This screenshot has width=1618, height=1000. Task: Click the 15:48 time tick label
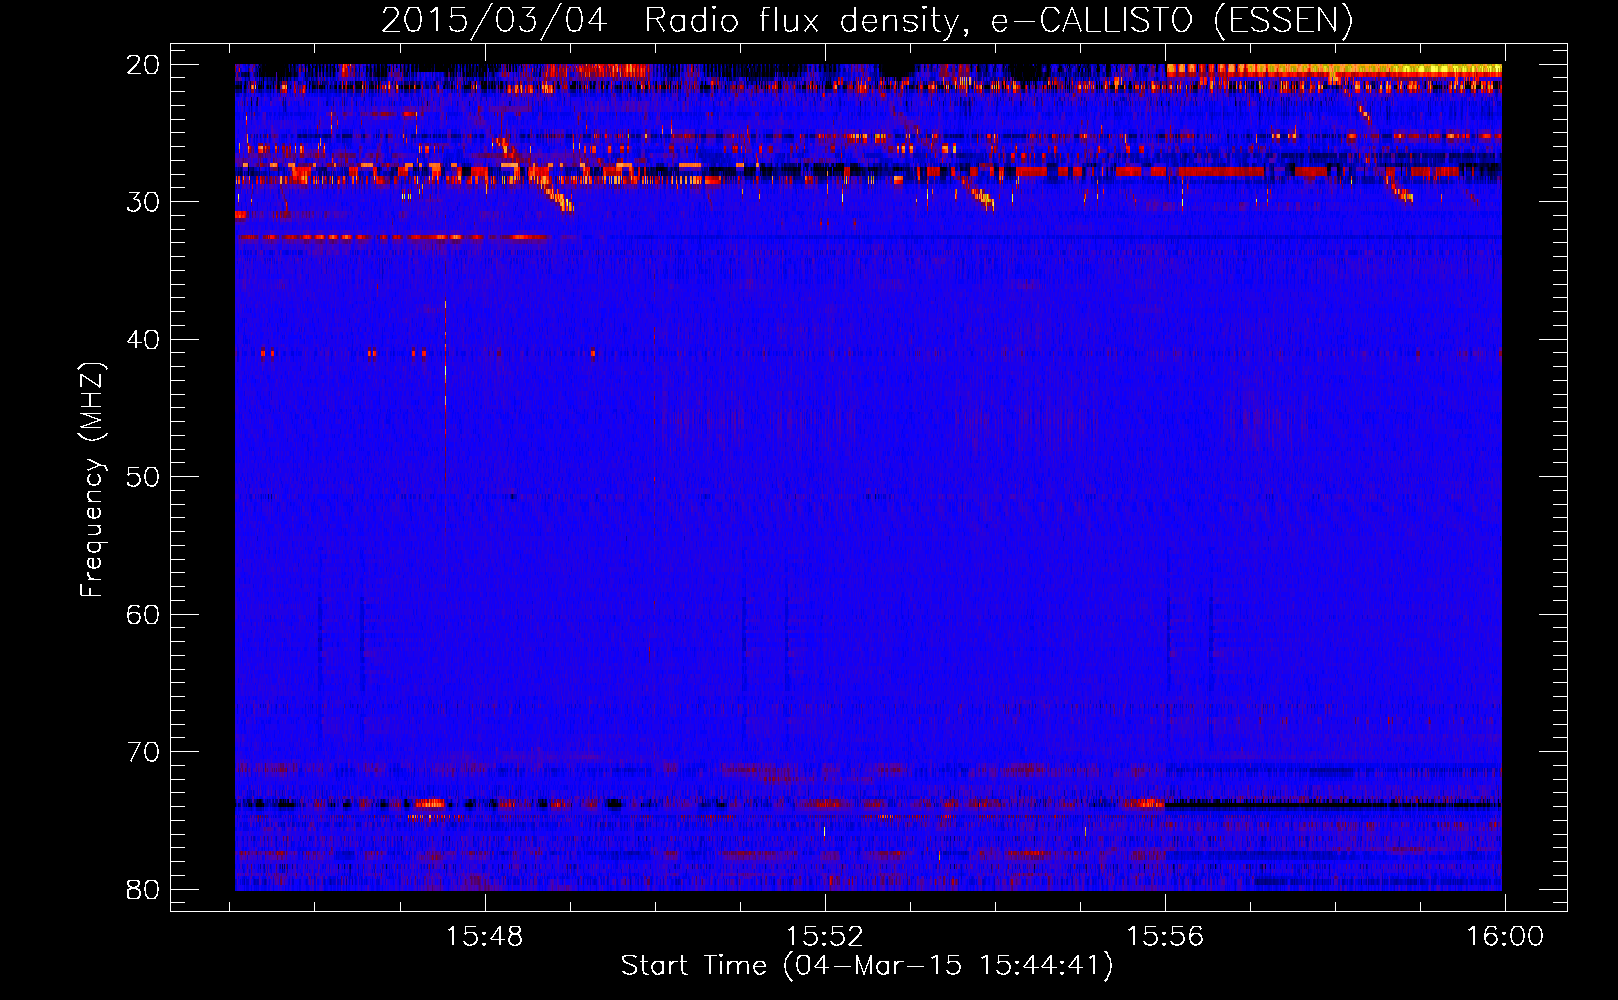coord(484,937)
